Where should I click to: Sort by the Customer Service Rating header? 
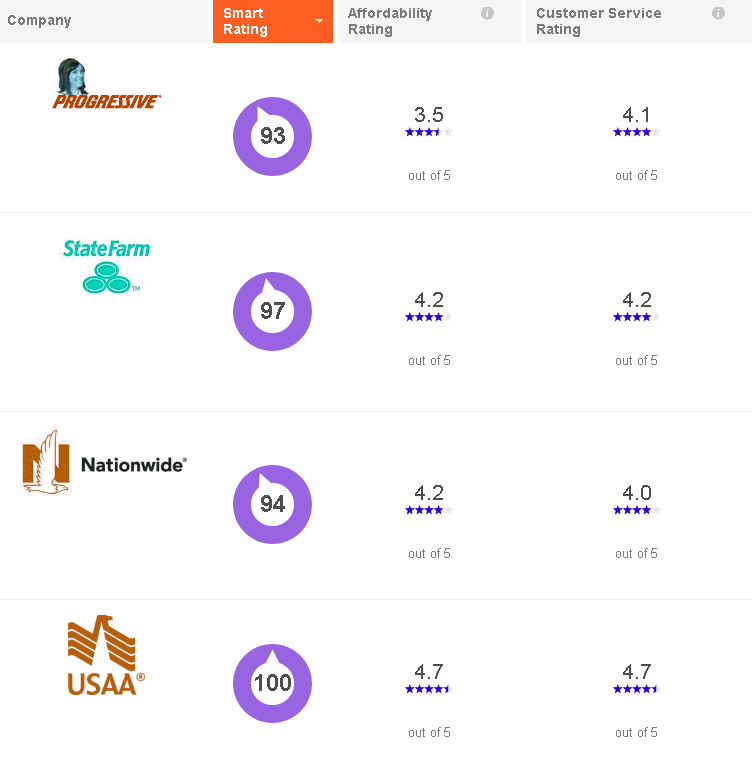[598, 21]
